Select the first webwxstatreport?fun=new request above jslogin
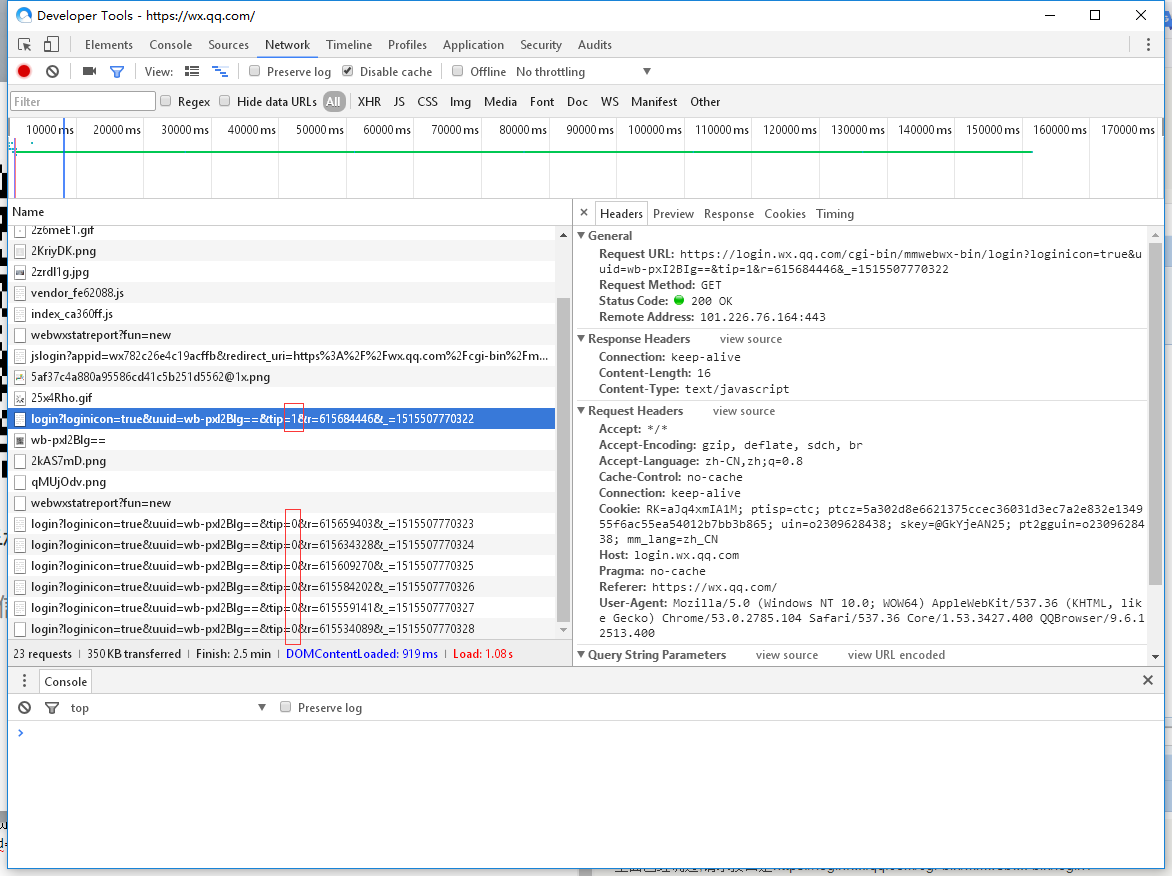 coord(283,335)
